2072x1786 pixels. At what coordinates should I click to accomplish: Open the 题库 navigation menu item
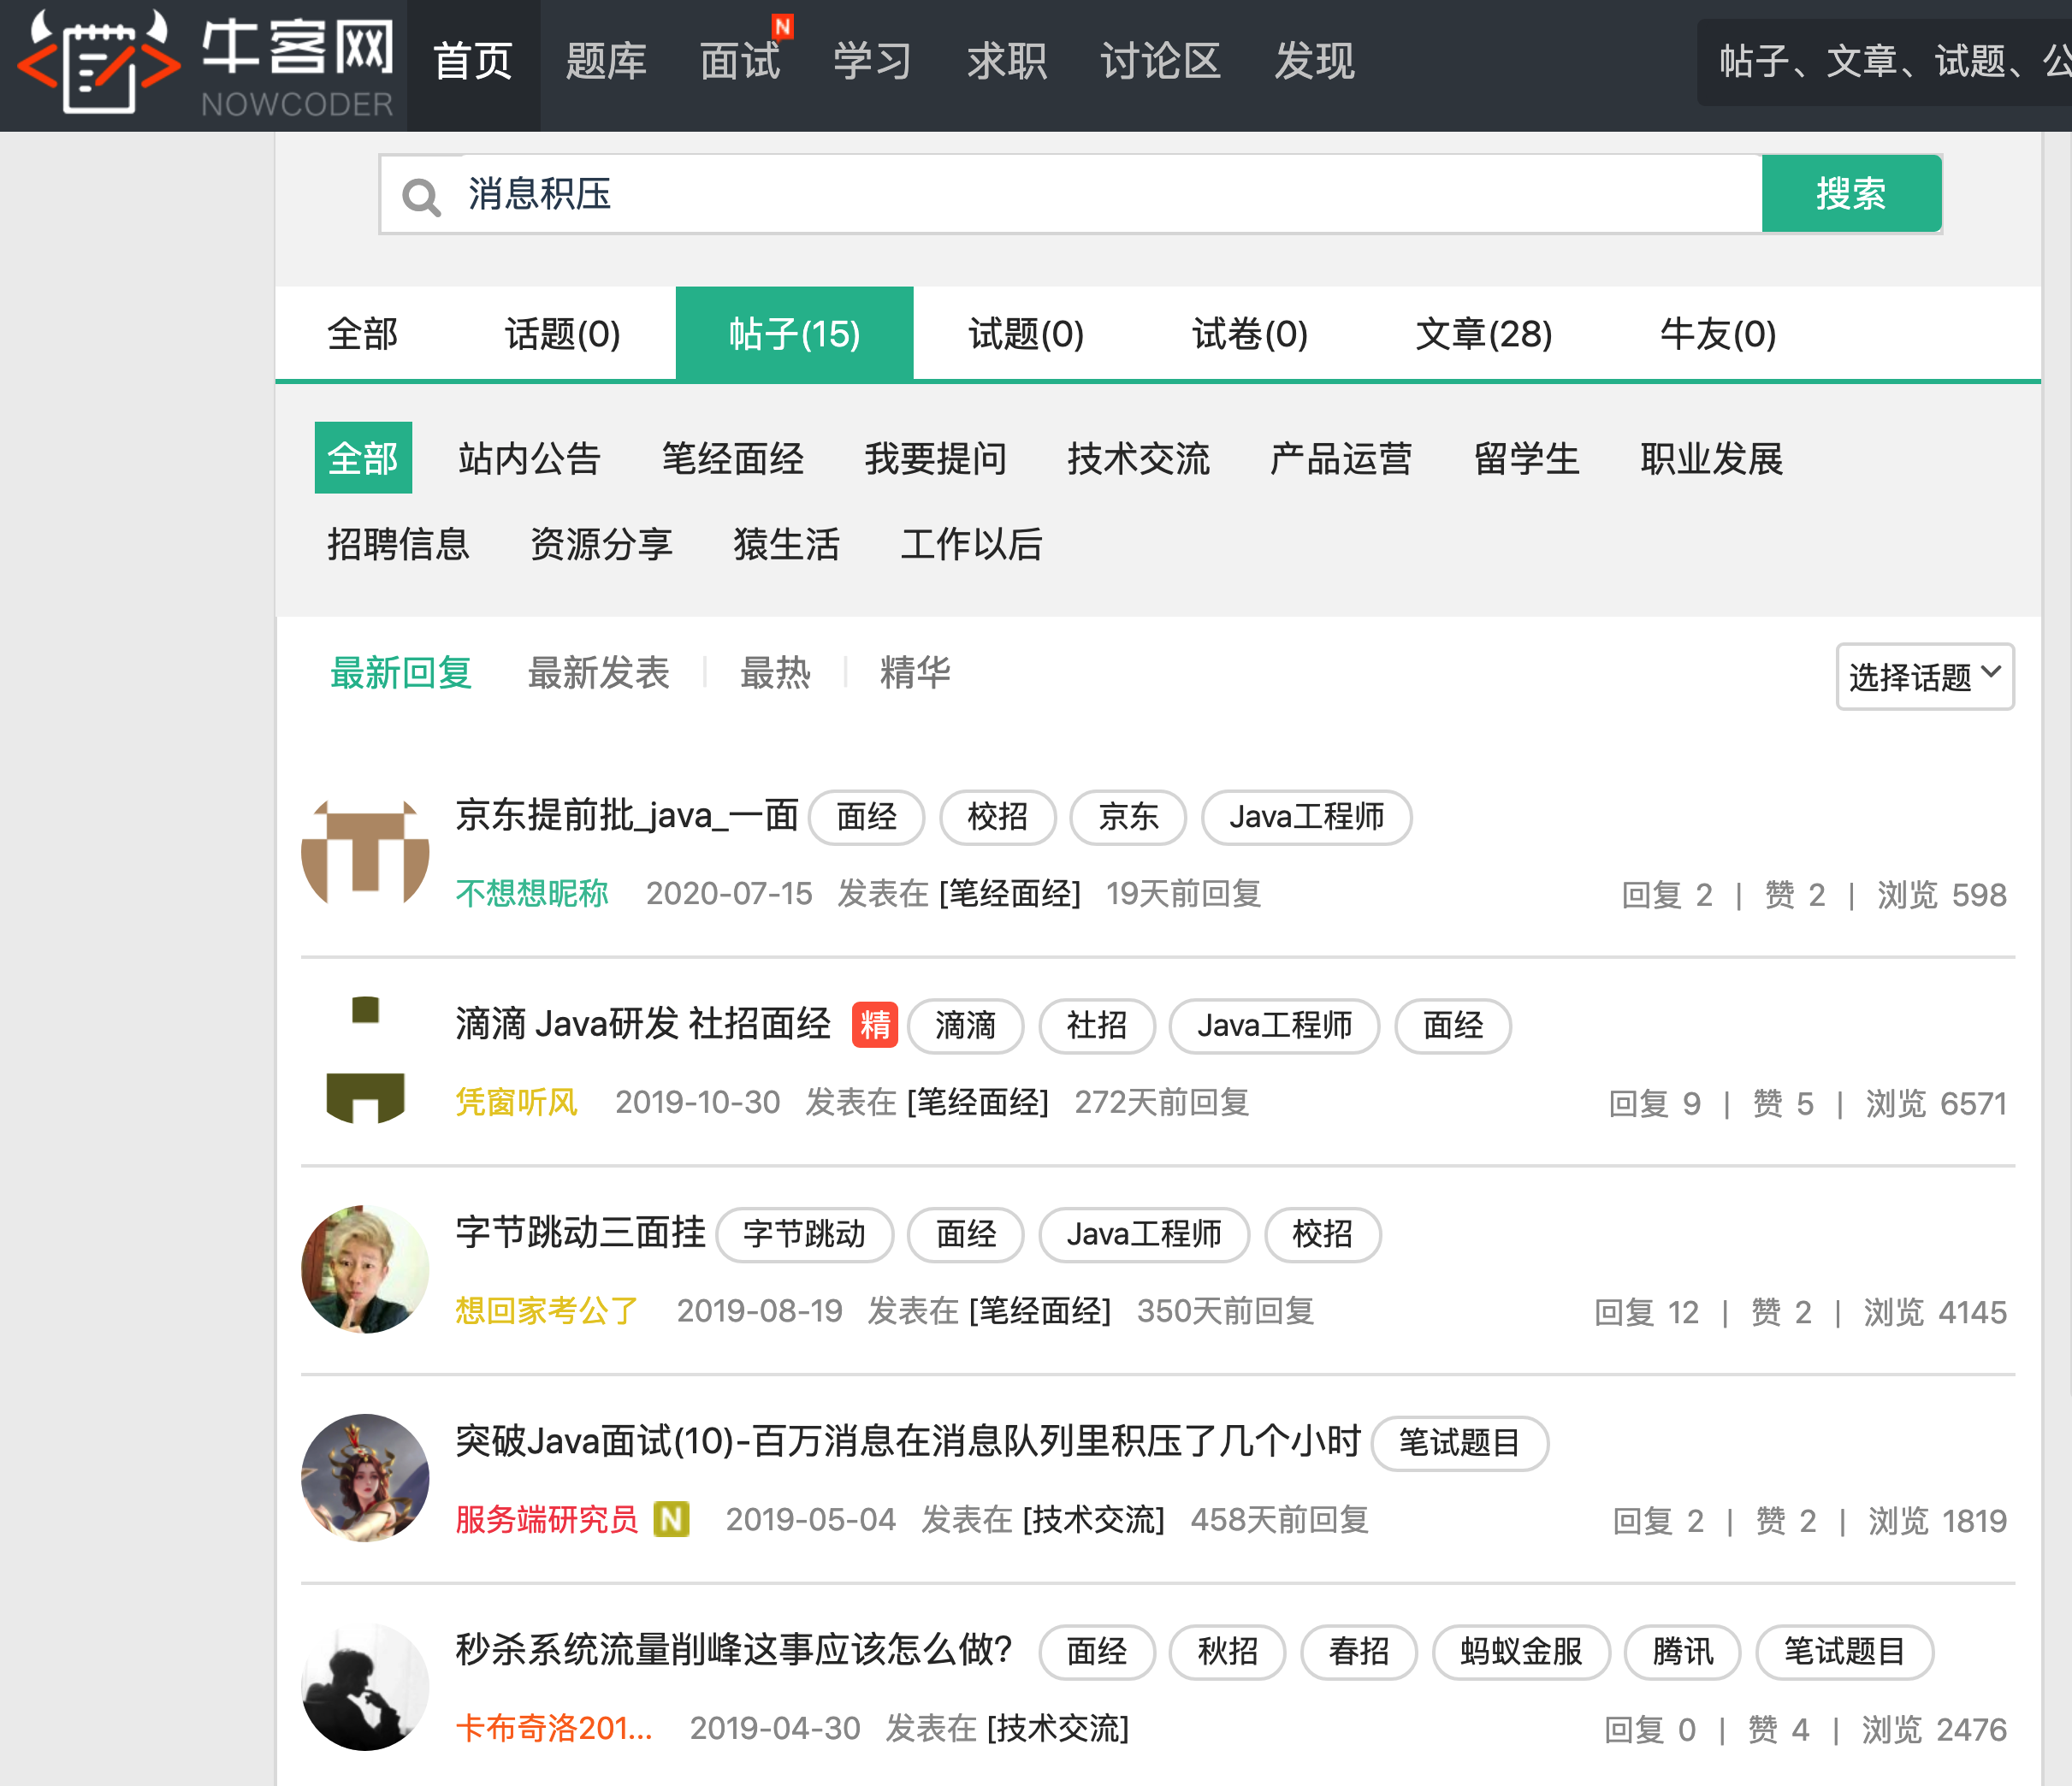point(606,62)
